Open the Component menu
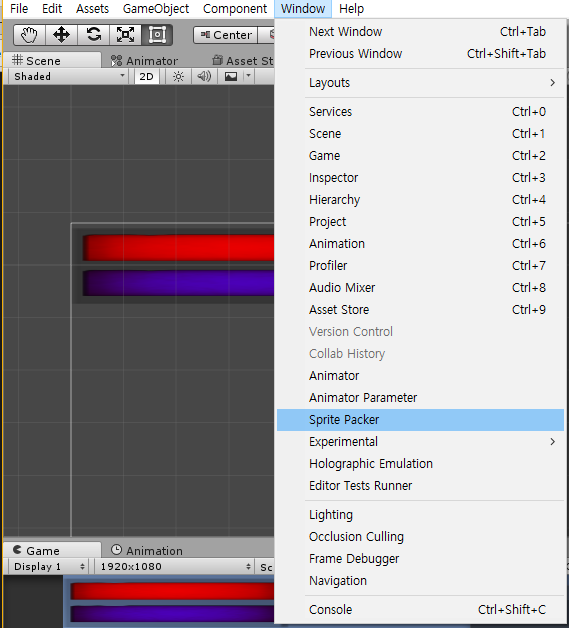This screenshot has width=569, height=628. pyautogui.click(x=235, y=8)
